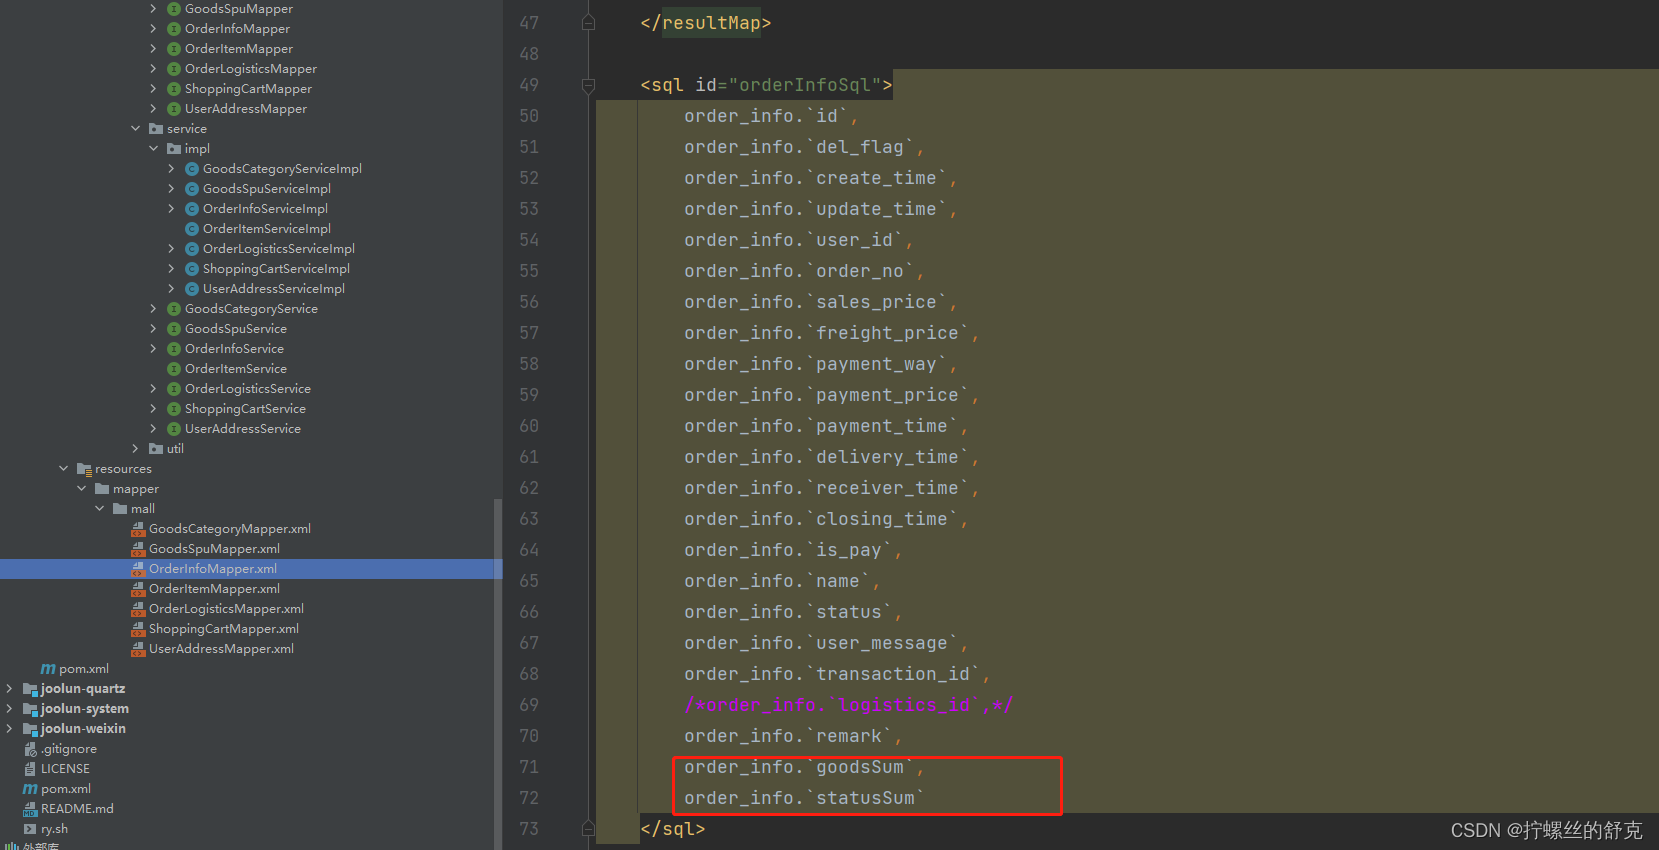Click the README.md file icon

[30, 809]
